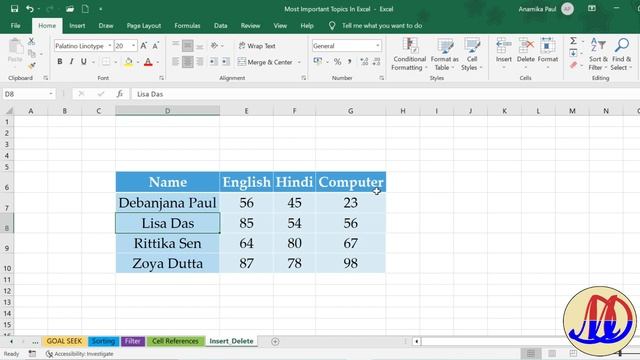
Task: Select the cell containing Zoya Dutta
Action: pyautogui.click(x=167, y=263)
